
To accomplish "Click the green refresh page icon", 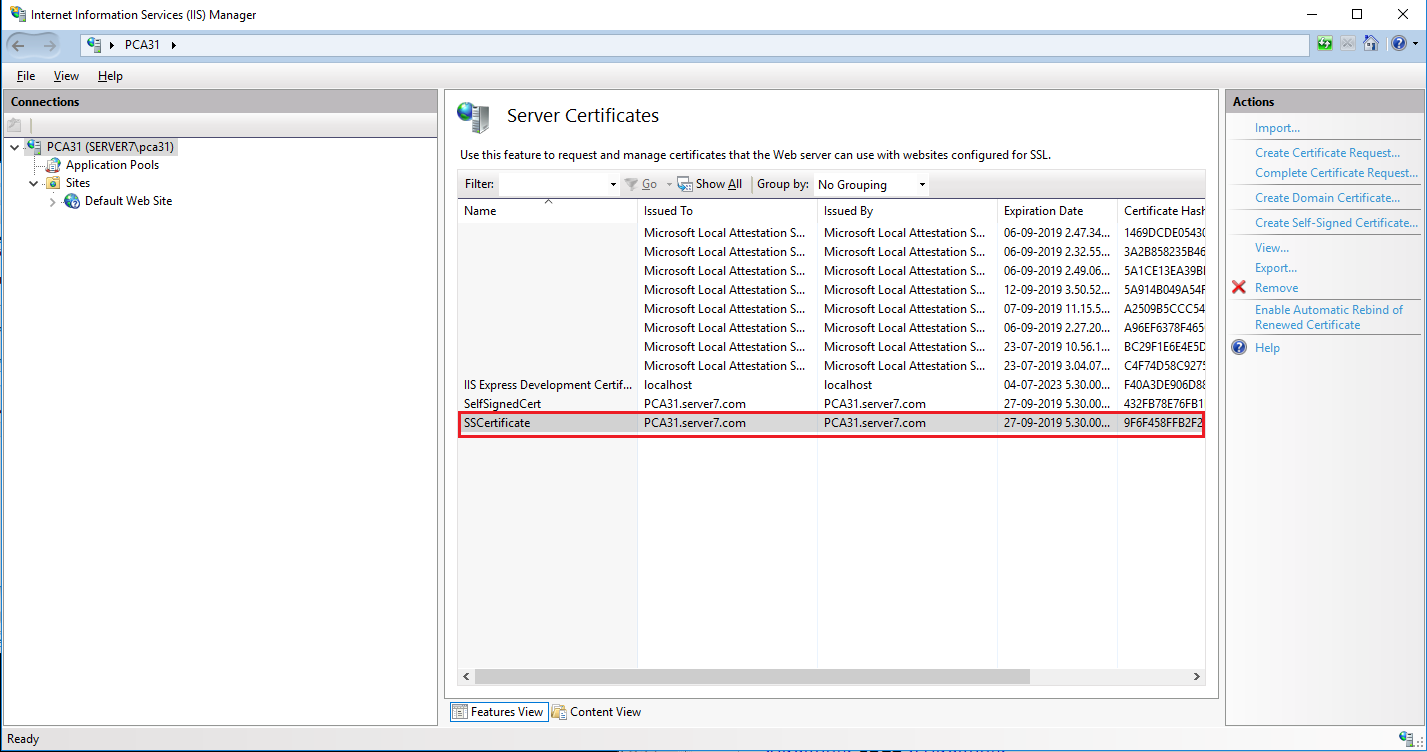I will pos(1325,44).
